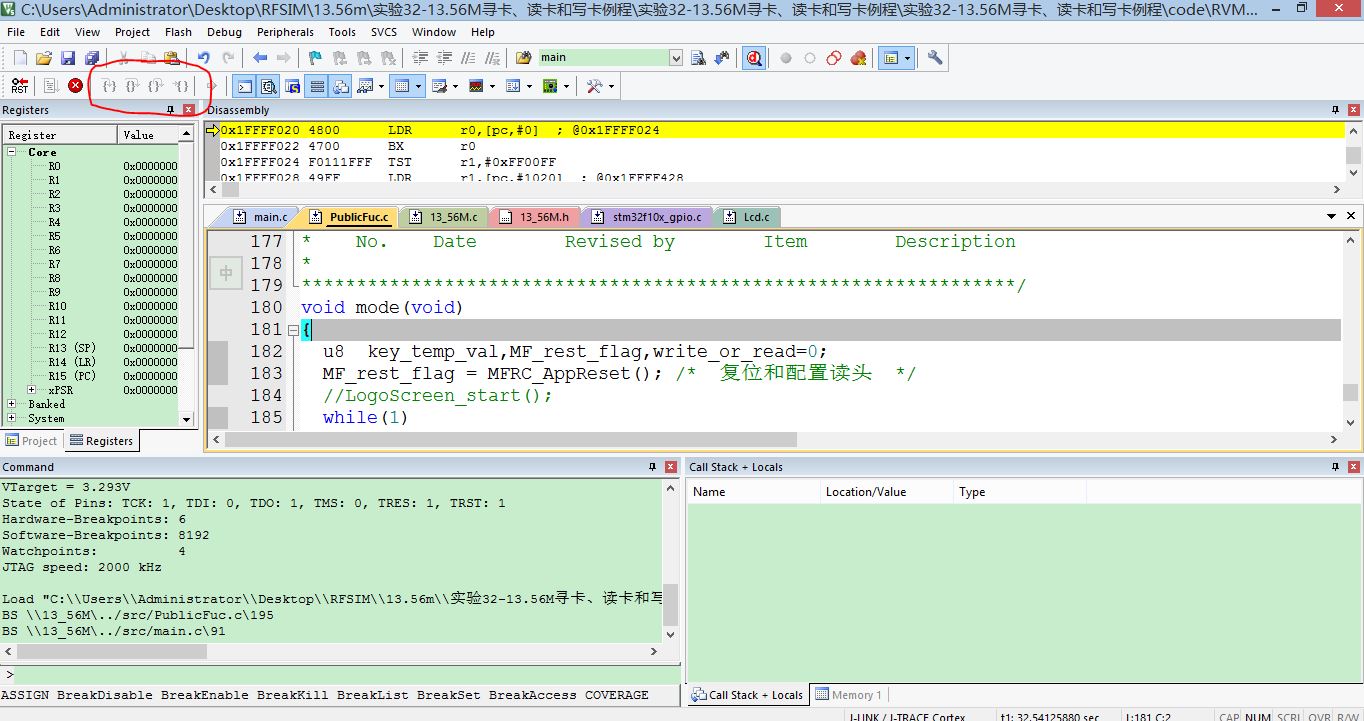Image resolution: width=1364 pixels, height=721 pixels.
Task: Click the Save file icon
Action: tap(68, 58)
